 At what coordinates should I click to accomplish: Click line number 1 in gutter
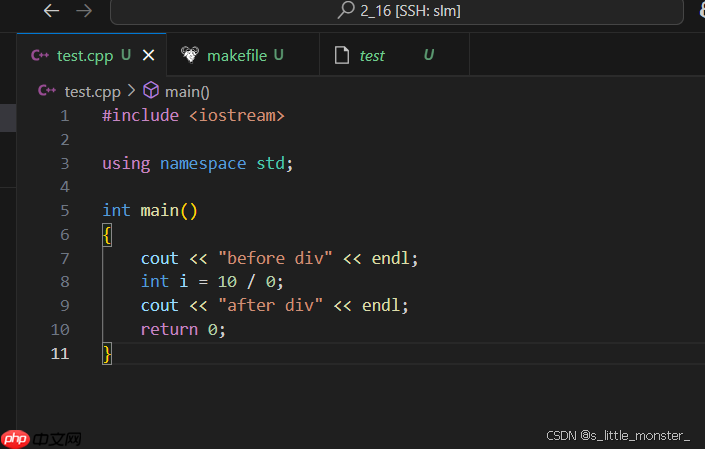pos(65,116)
